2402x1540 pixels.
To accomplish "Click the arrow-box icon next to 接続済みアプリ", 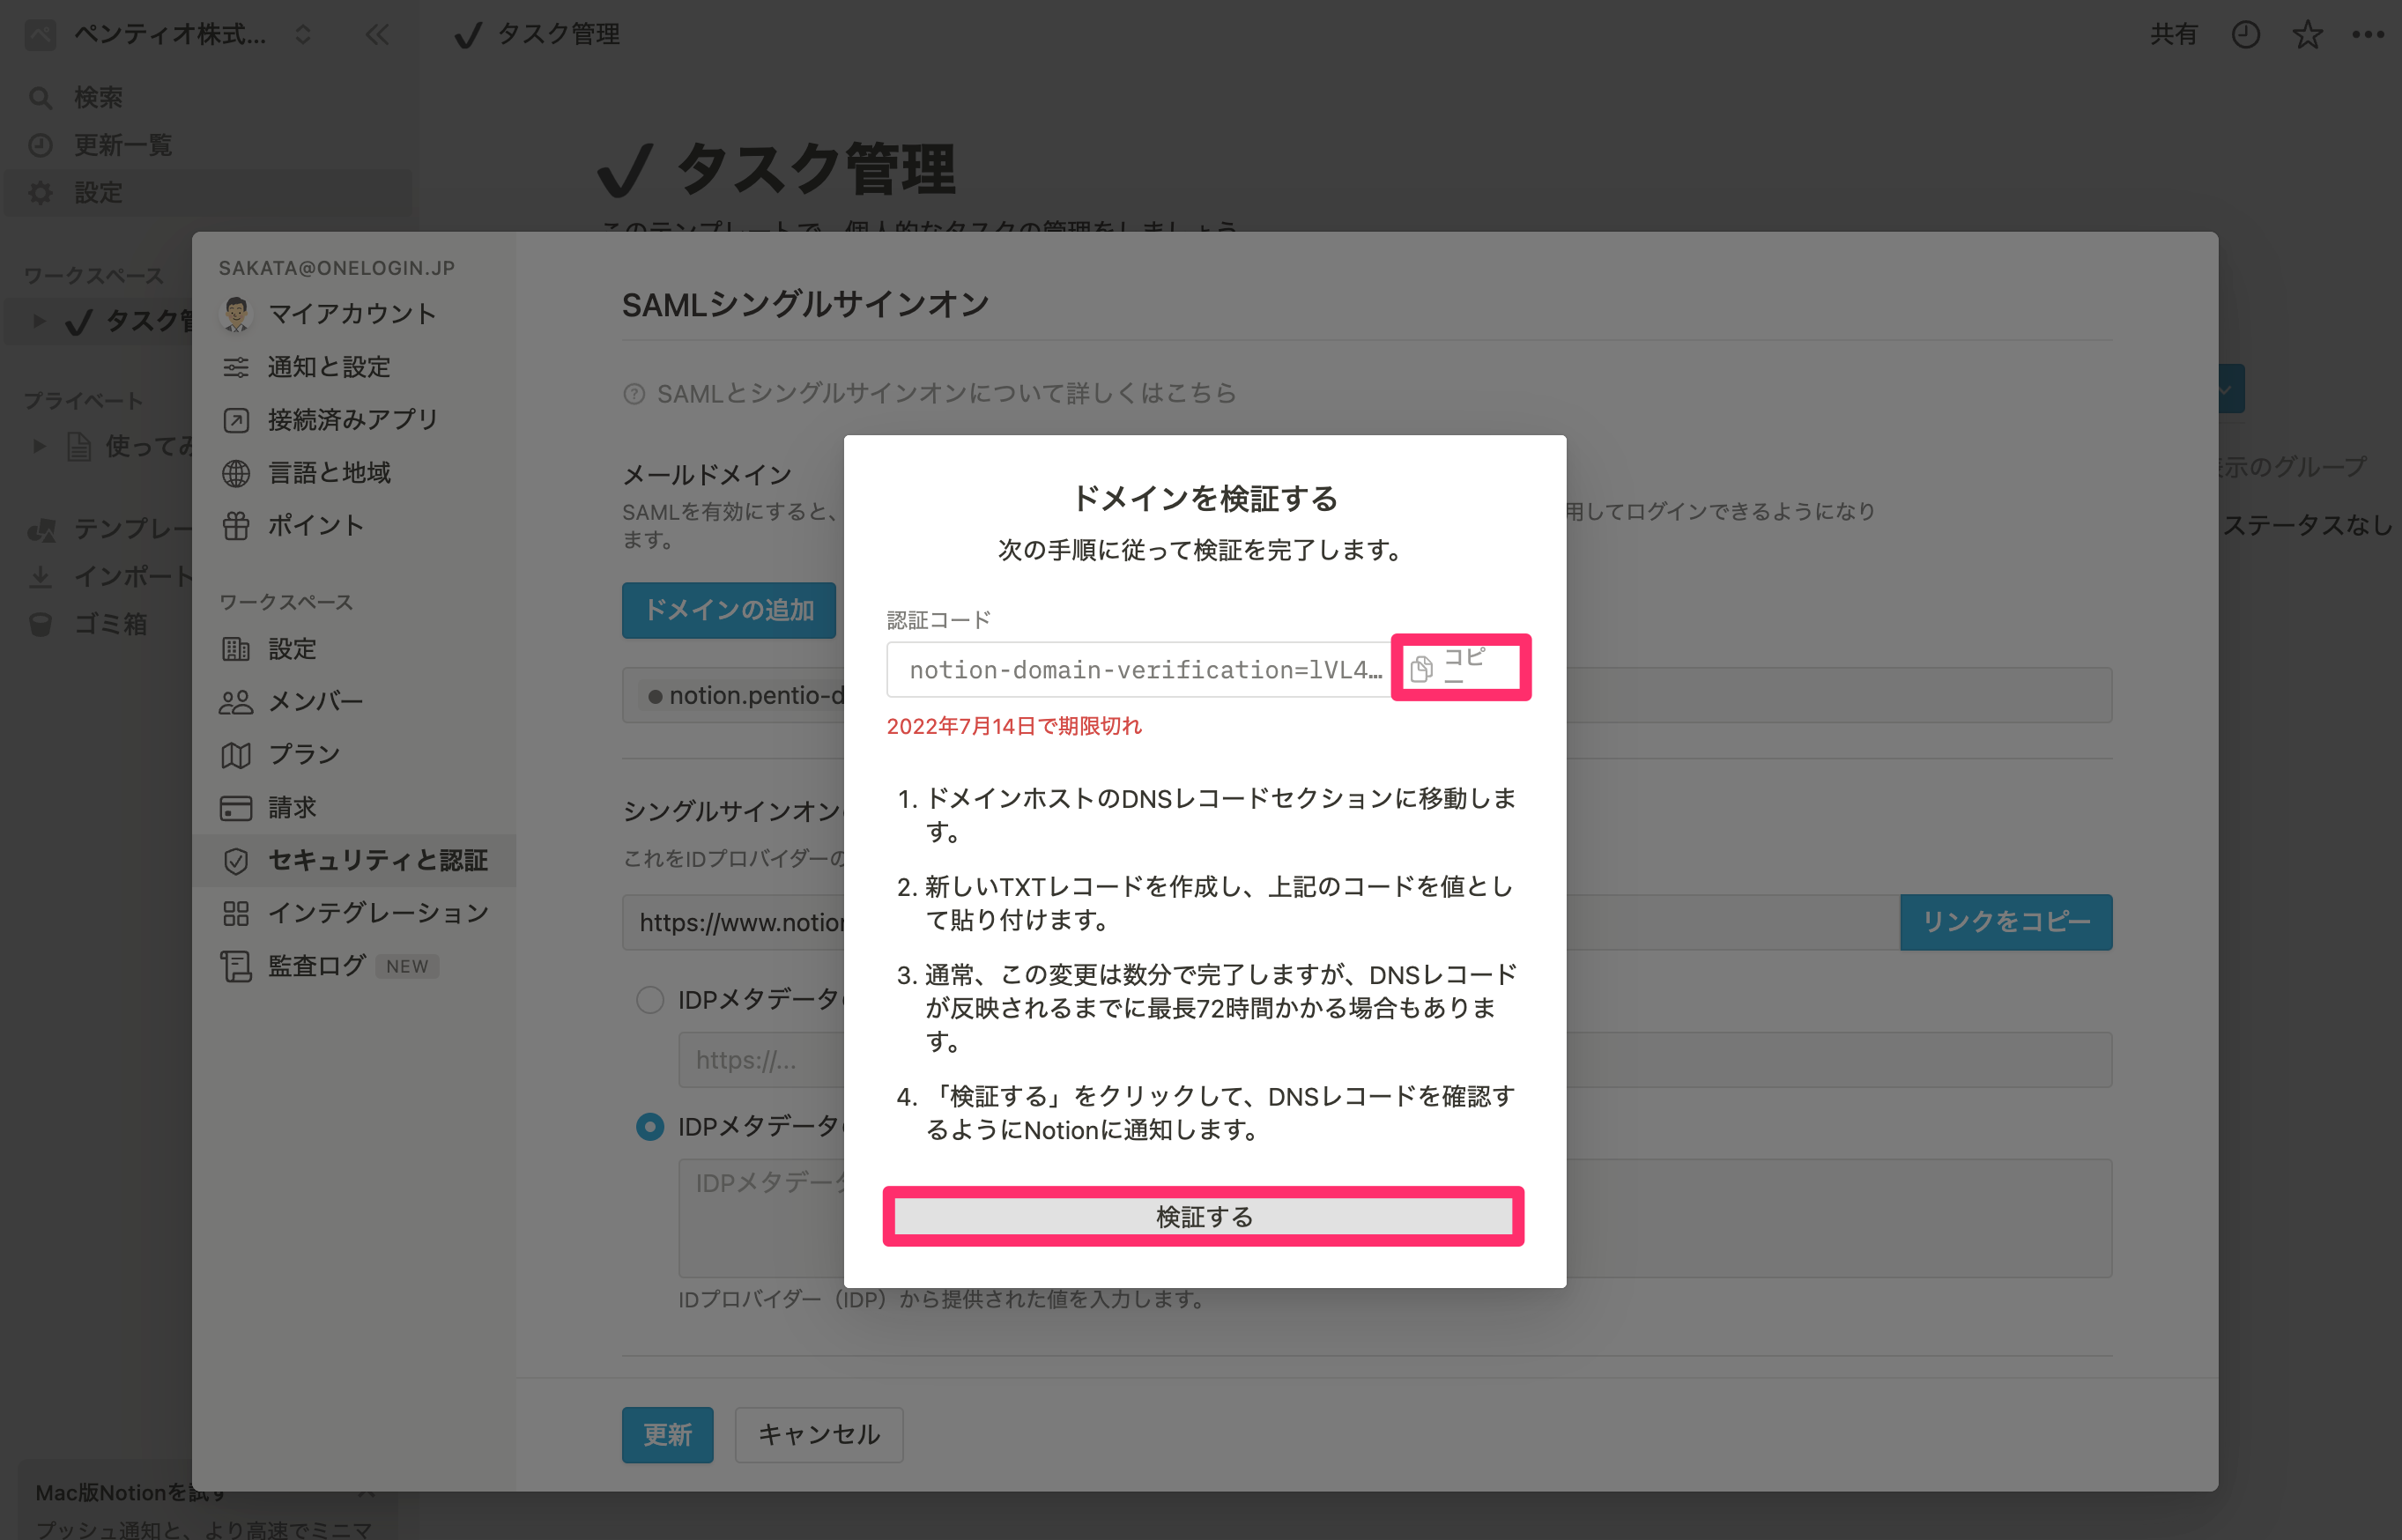I will [x=236, y=420].
